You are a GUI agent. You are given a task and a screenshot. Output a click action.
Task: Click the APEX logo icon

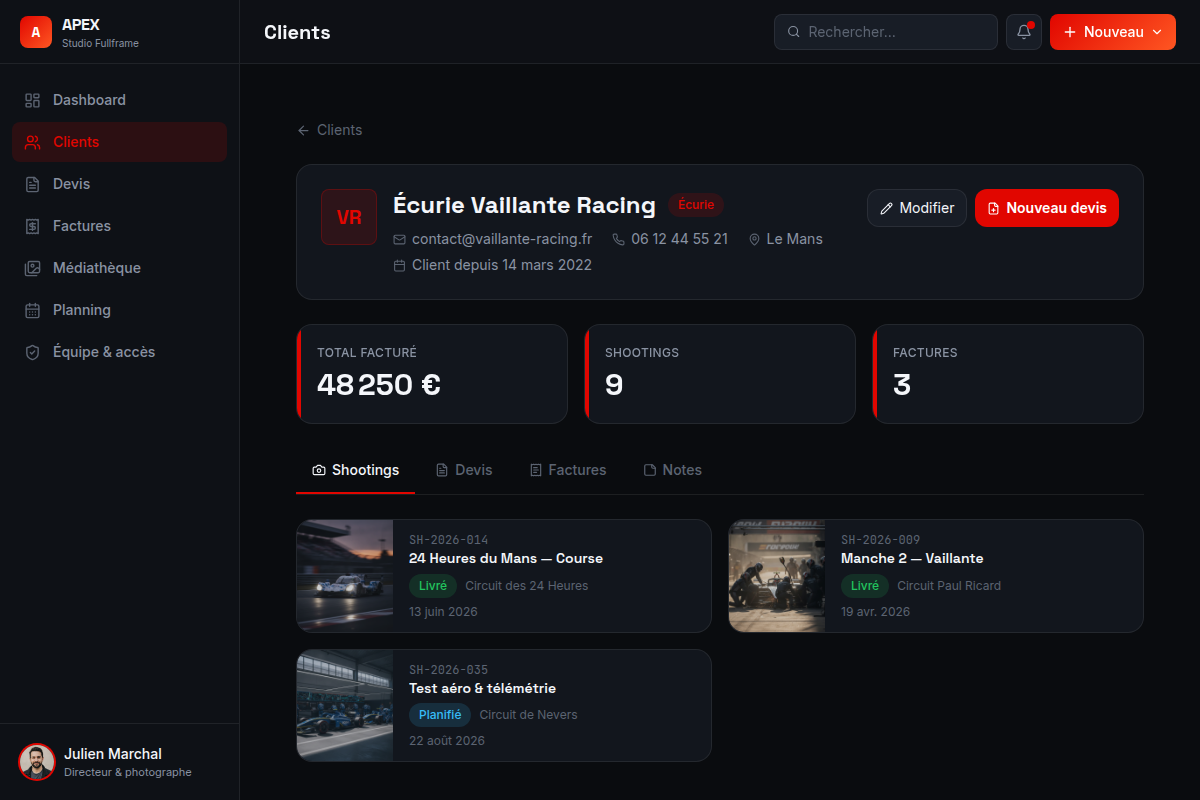tap(36, 32)
